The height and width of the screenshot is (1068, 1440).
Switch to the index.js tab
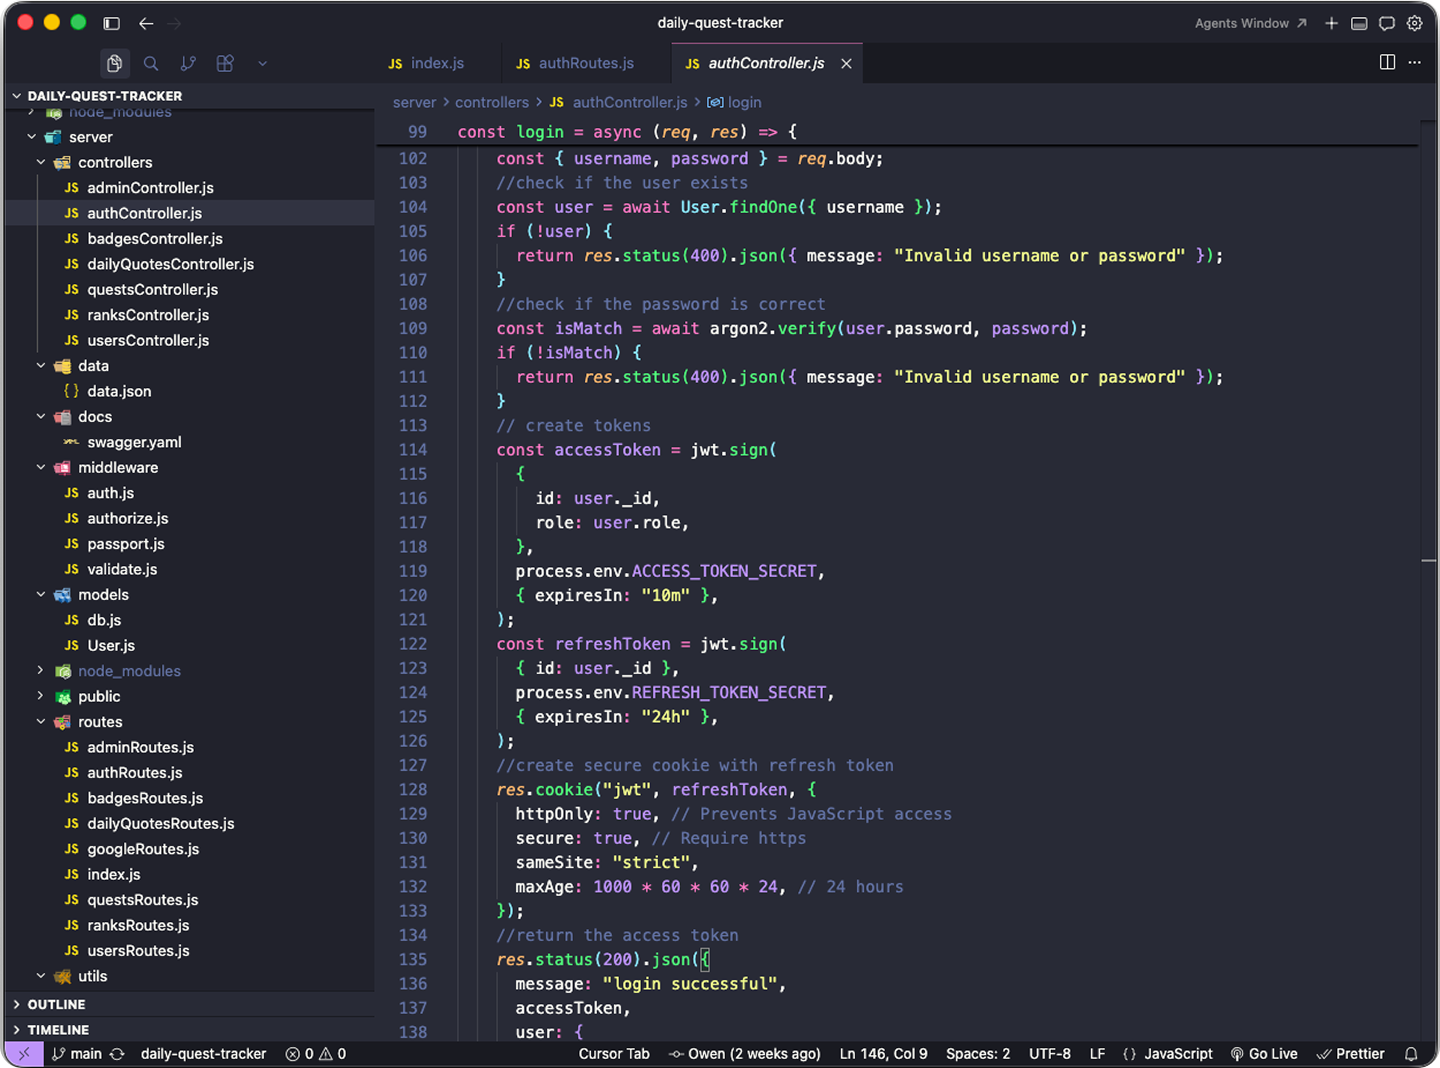(437, 63)
